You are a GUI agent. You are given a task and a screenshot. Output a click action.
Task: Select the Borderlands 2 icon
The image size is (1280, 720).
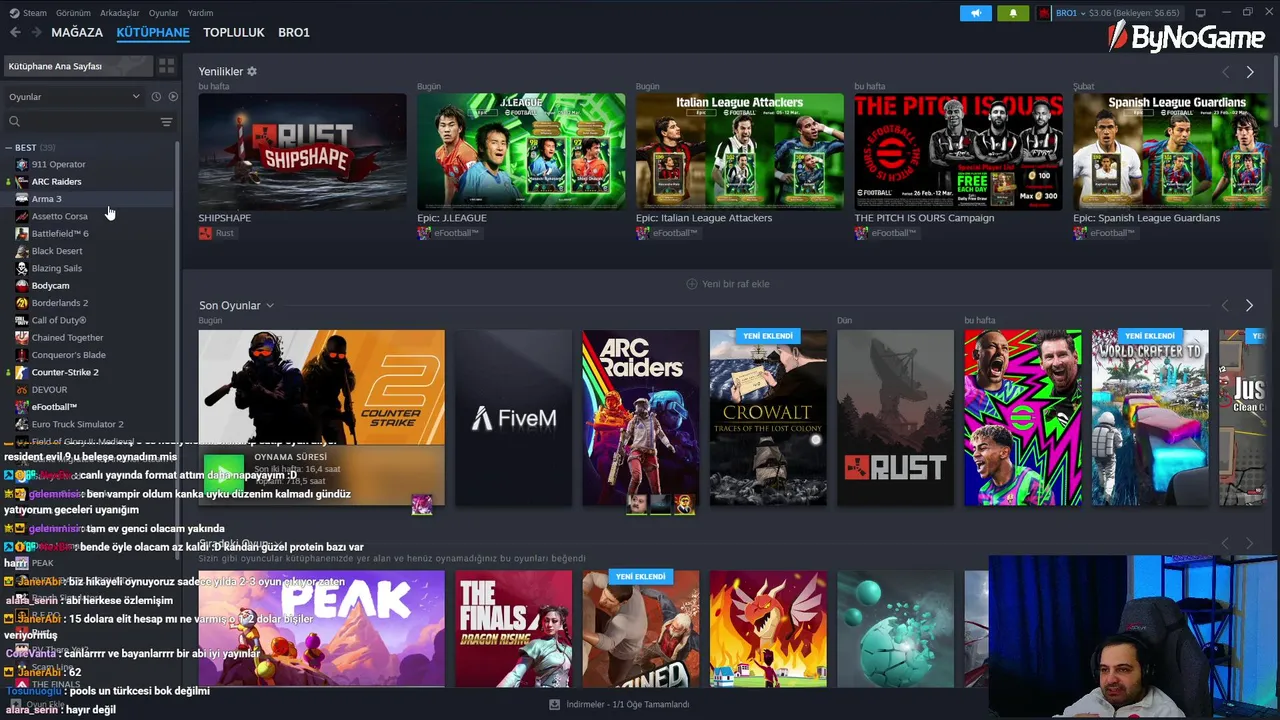pos(22,303)
